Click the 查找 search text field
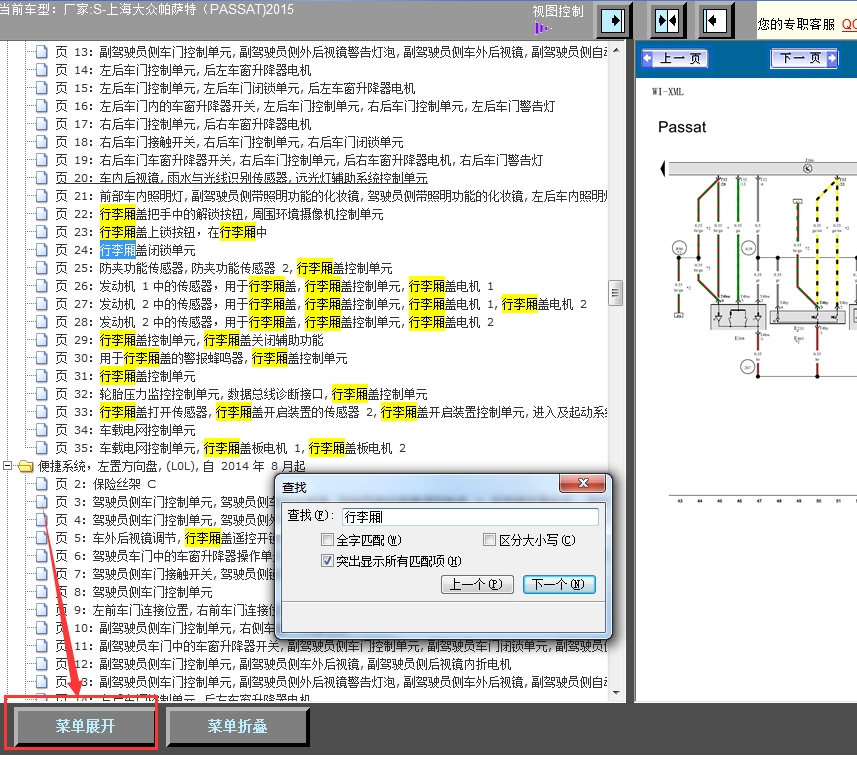This screenshot has height=761, width=857. click(x=469, y=517)
